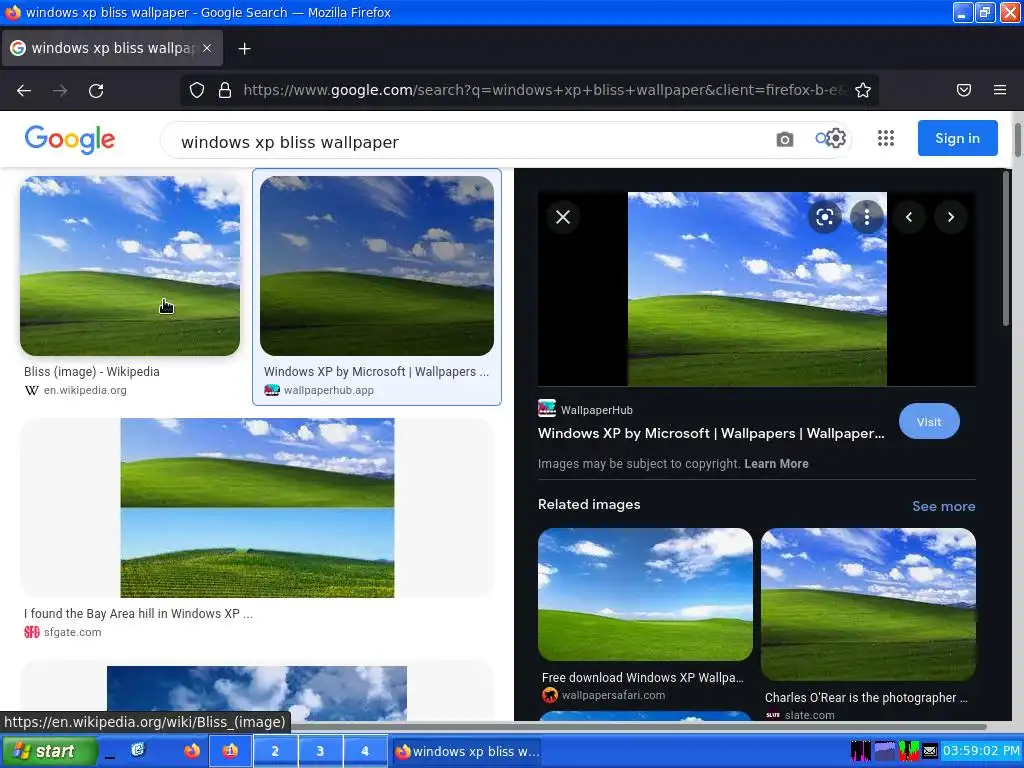Search inside image with Lens icon
This screenshot has height=768, width=1024.
pyautogui.click(x=825, y=217)
